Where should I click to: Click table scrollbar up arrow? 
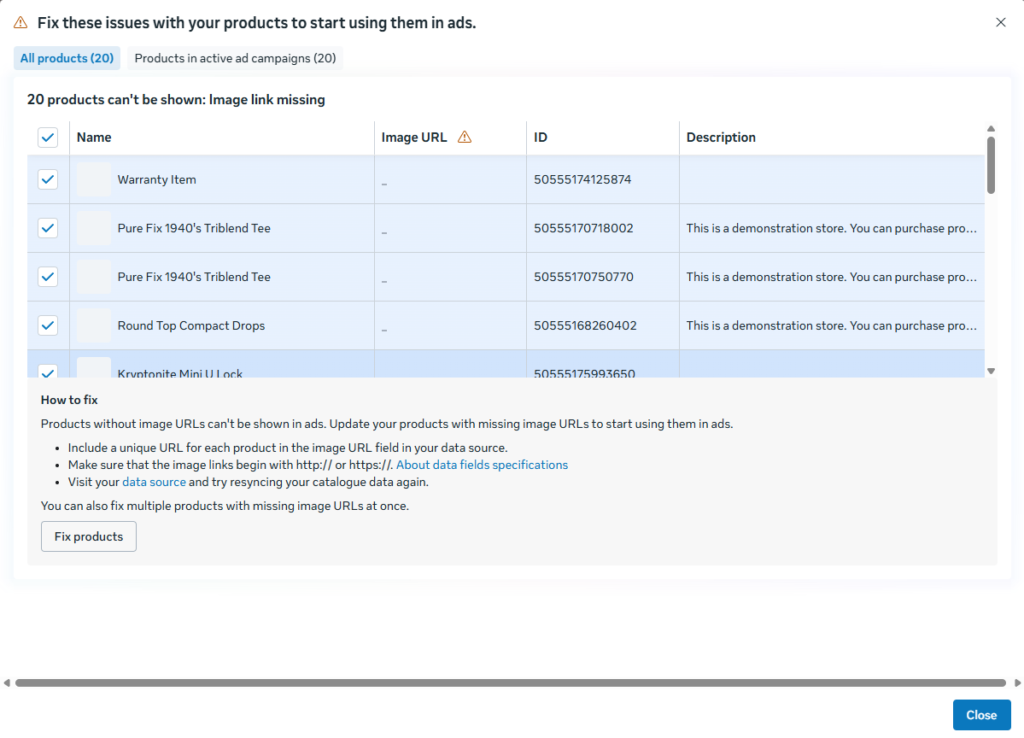coord(991,129)
